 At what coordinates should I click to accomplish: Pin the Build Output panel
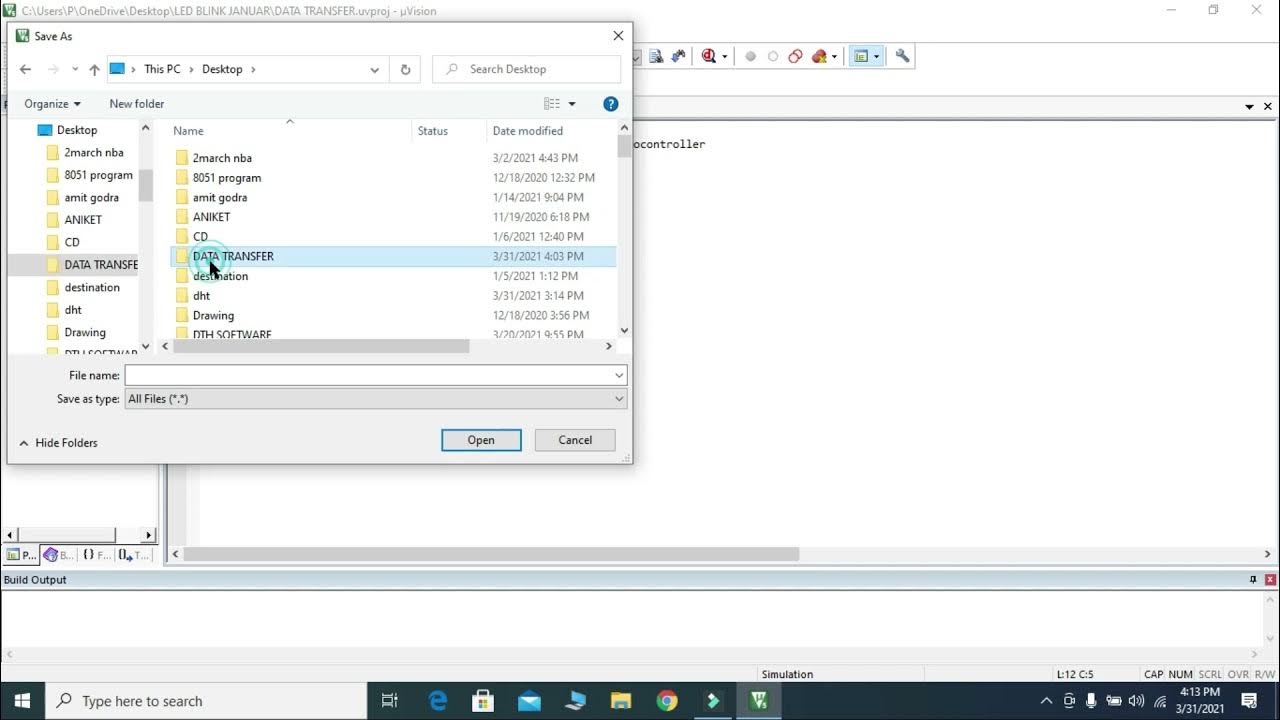tap(1253, 580)
